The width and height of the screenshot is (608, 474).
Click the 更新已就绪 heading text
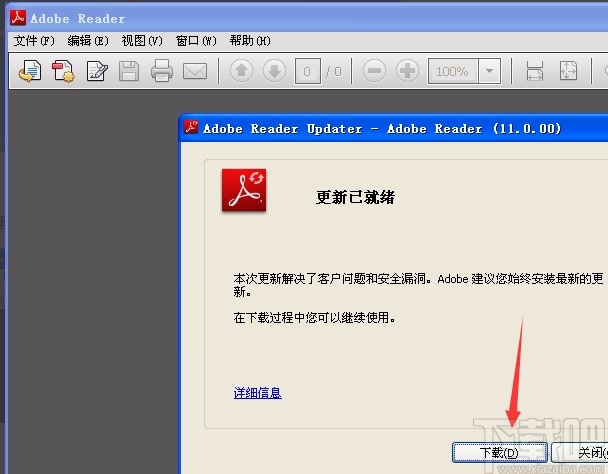coord(355,197)
